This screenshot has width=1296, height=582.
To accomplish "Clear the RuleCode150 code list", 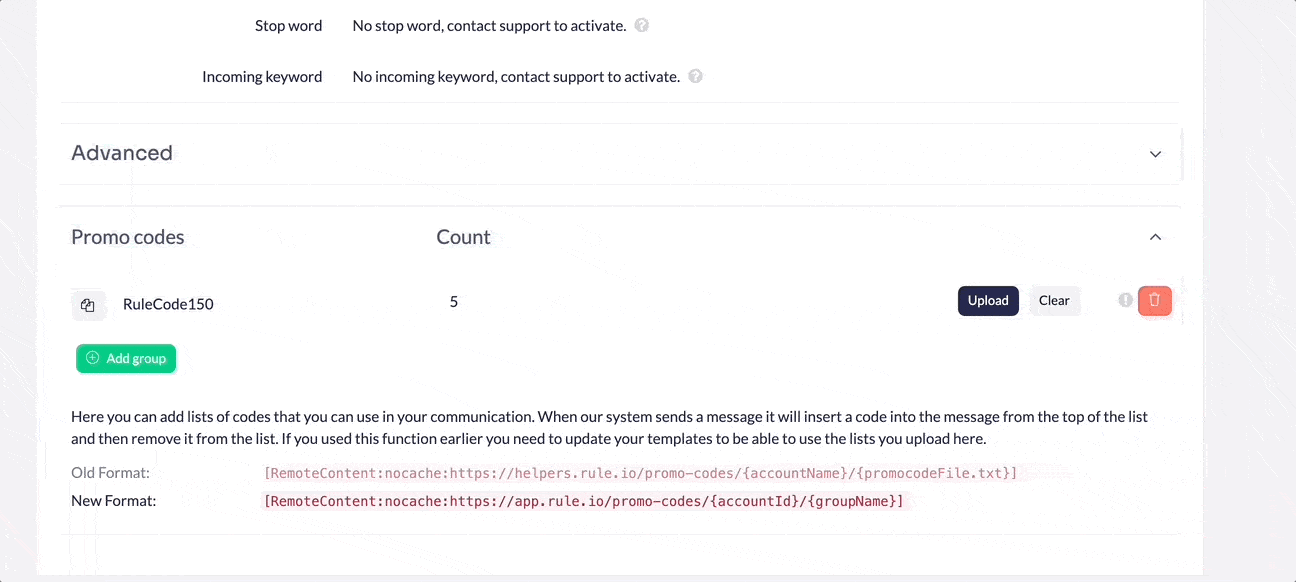I will [1054, 301].
